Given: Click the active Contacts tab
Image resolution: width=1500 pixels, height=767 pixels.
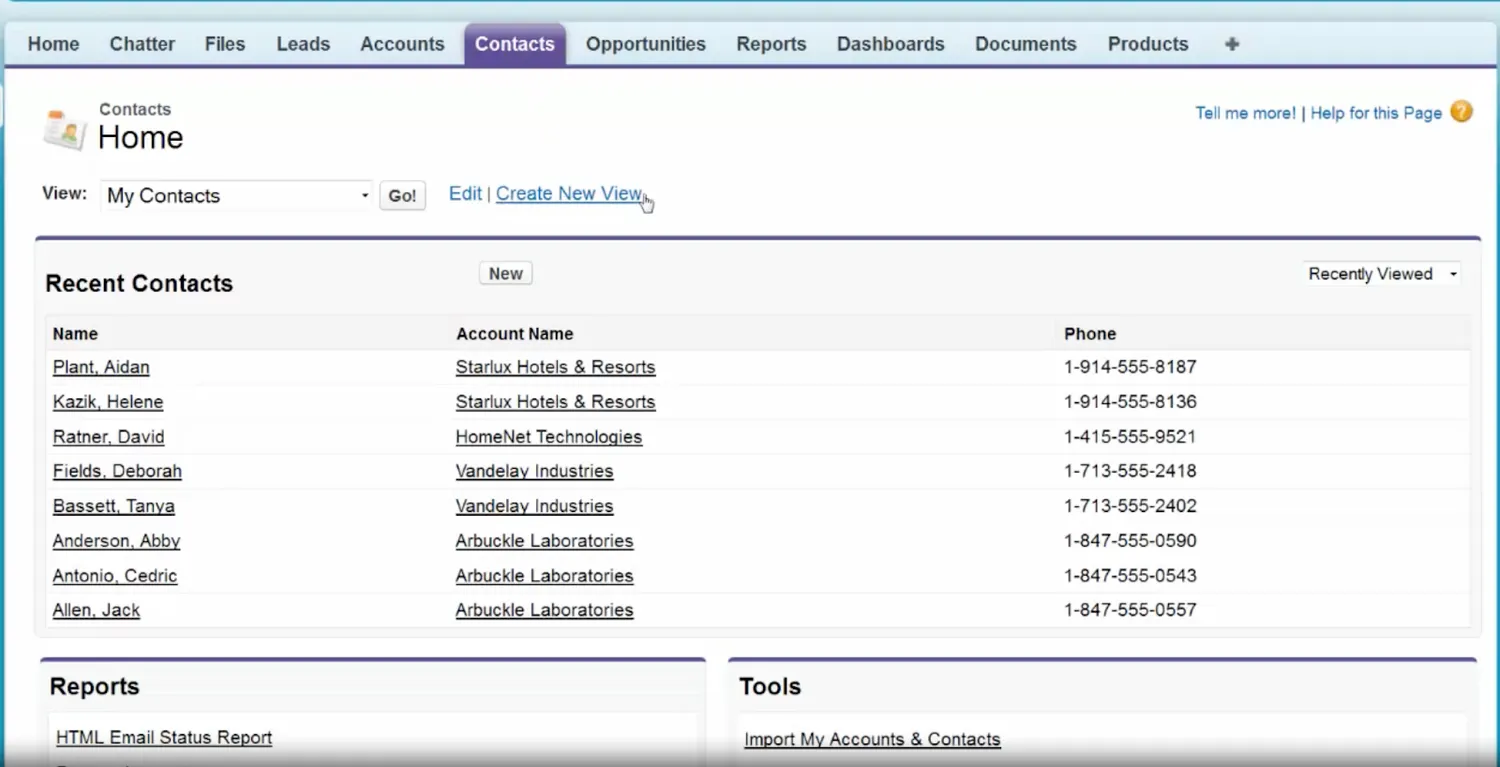Looking at the screenshot, I should (x=515, y=44).
